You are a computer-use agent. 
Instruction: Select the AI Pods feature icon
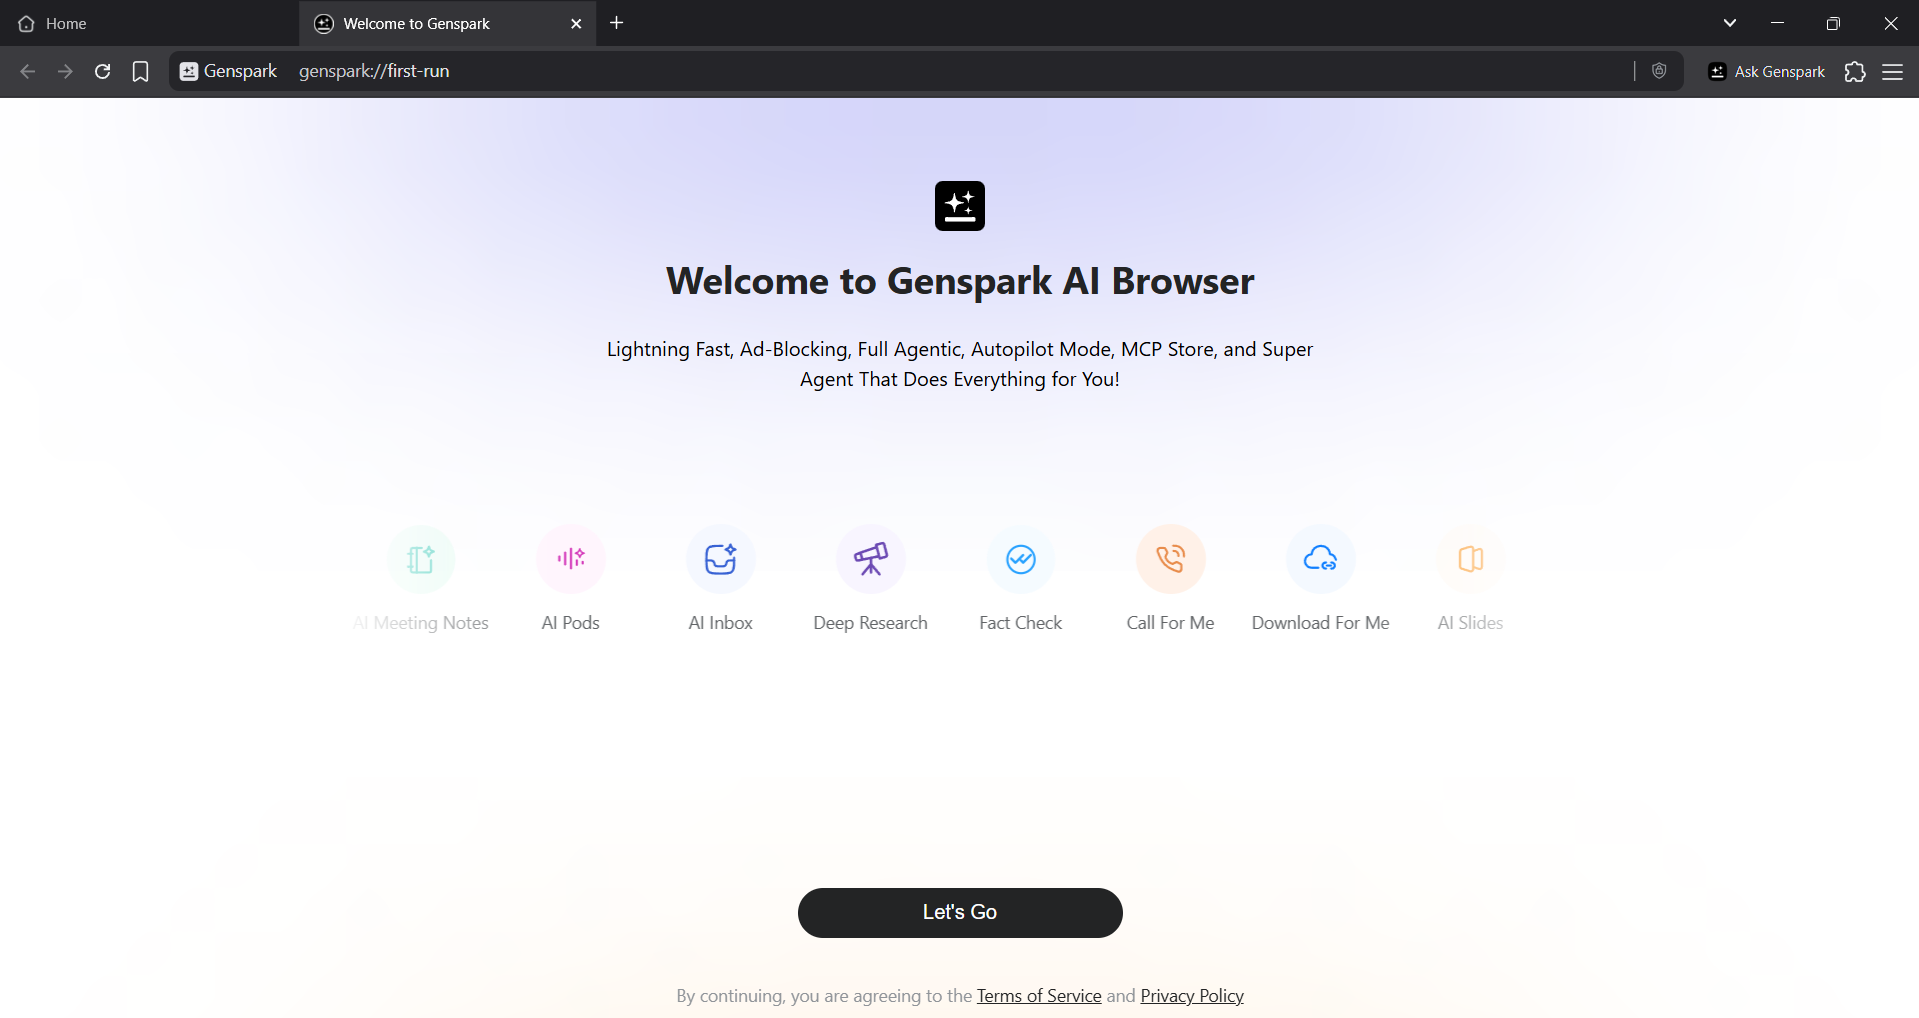tap(570, 559)
